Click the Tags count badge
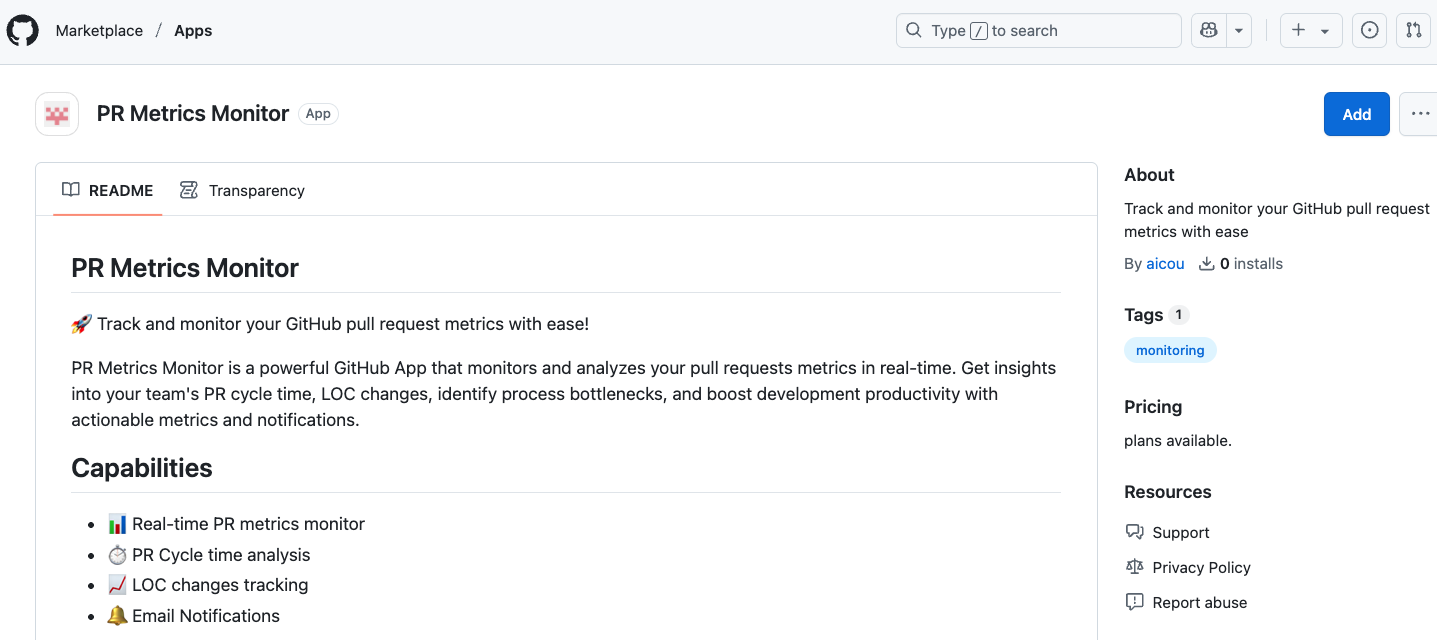 1179,315
